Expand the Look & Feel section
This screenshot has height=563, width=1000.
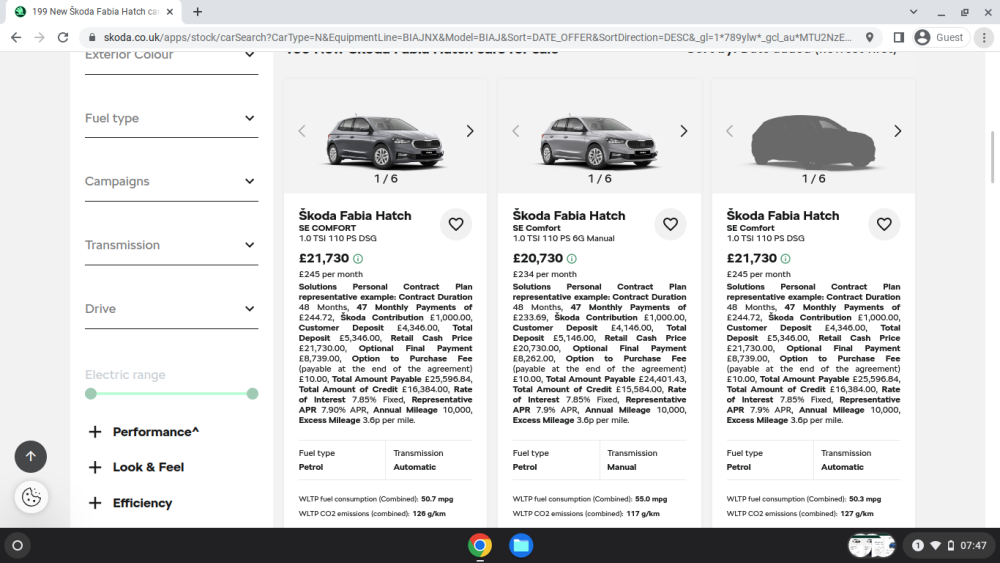(136, 467)
